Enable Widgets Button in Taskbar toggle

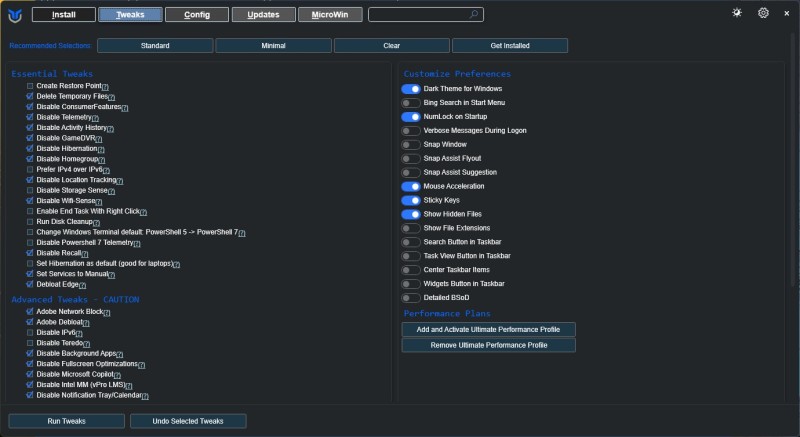point(411,284)
